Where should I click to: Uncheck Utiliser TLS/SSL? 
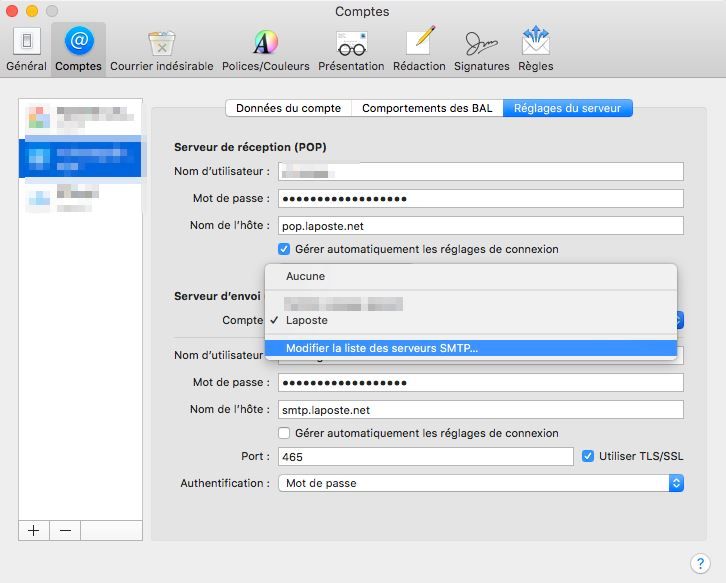click(588, 456)
